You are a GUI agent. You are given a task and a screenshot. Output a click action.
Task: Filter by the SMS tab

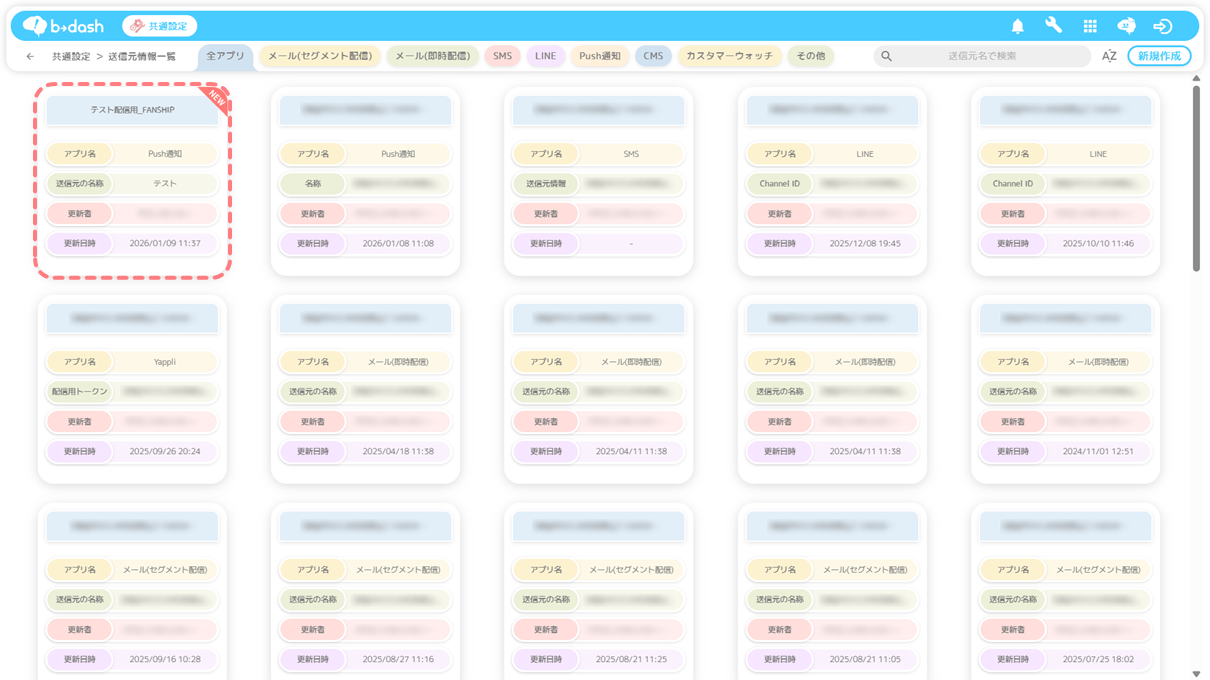point(502,56)
